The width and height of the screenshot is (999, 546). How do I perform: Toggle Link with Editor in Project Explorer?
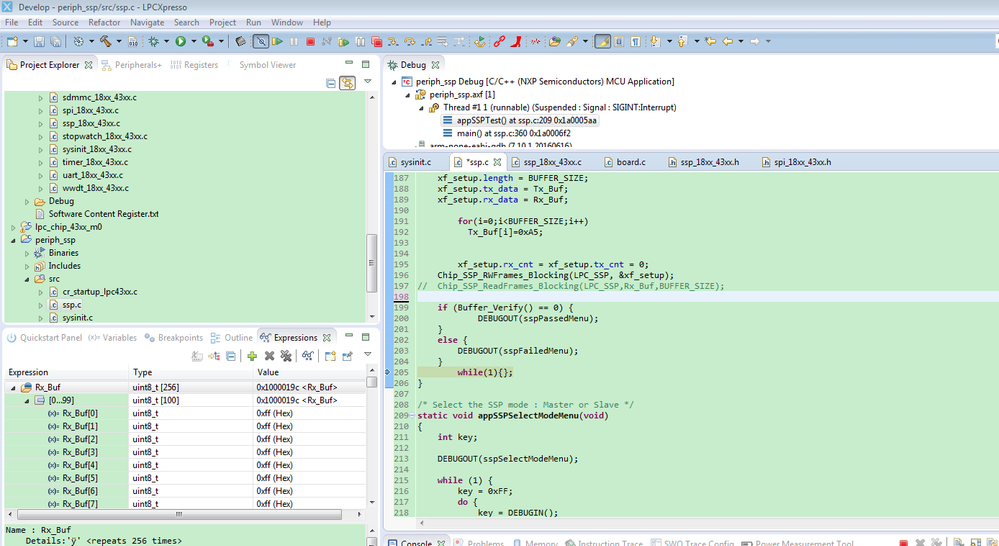coord(346,83)
